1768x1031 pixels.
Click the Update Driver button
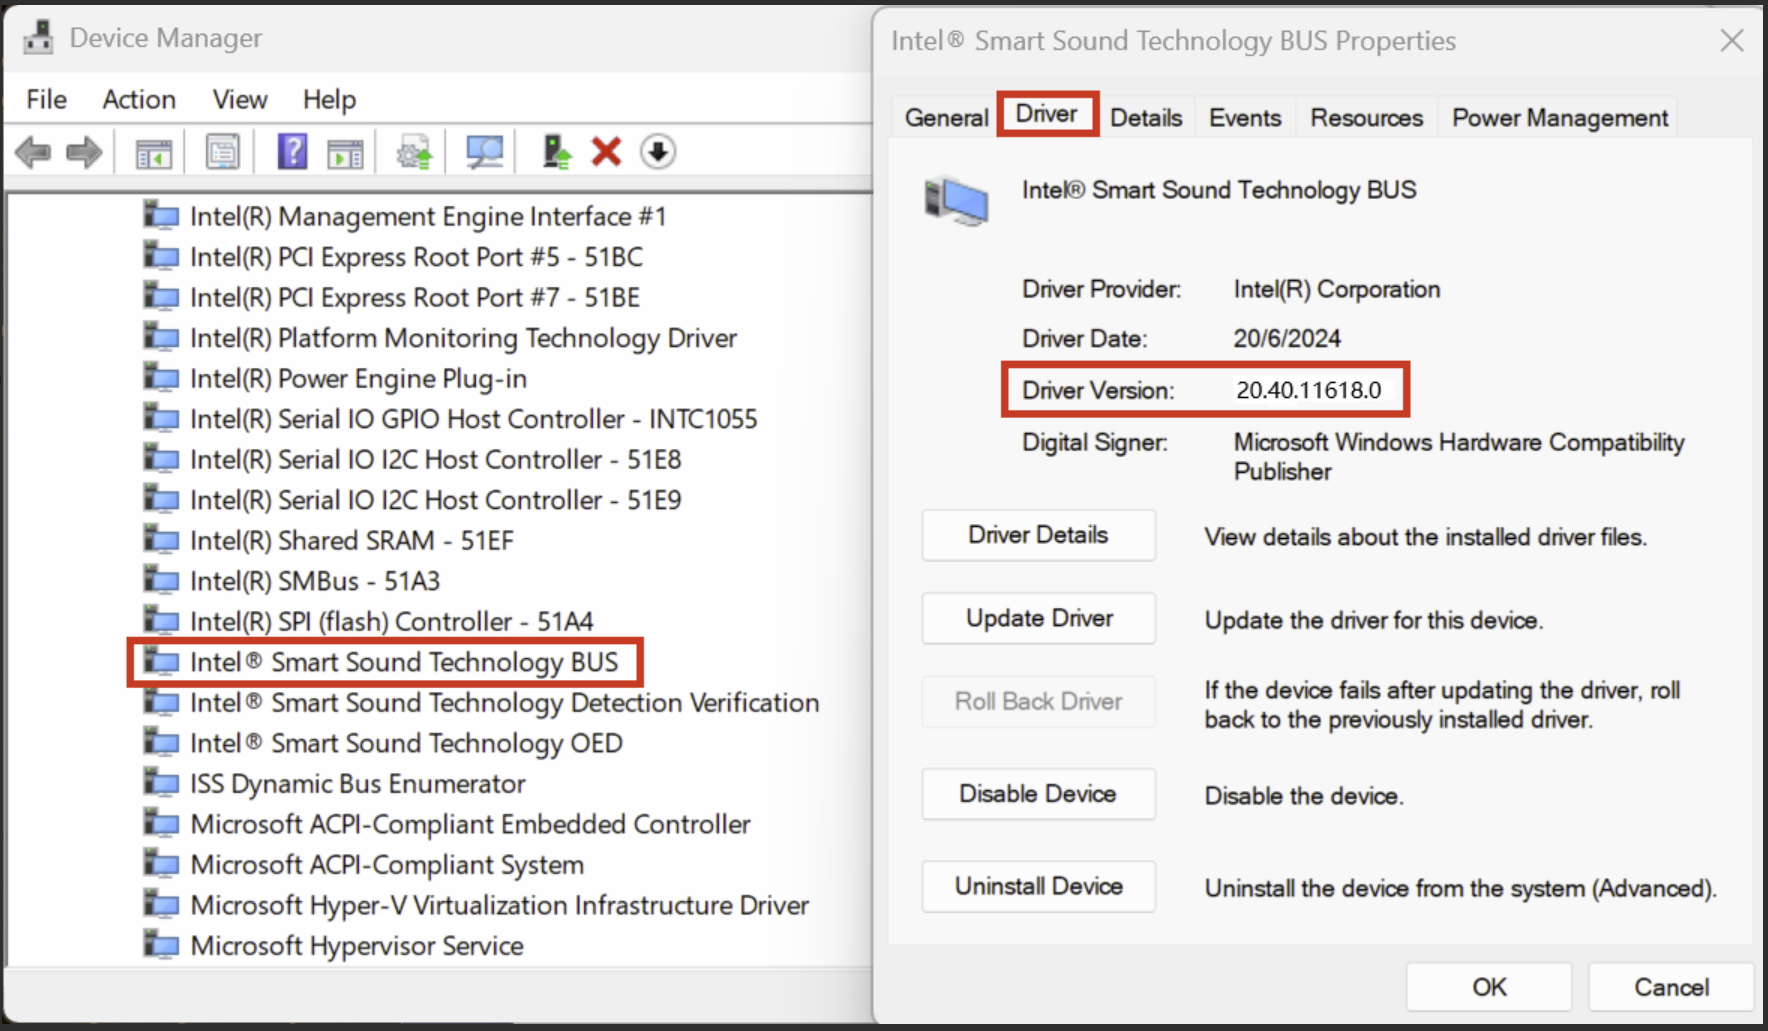[1038, 618]
